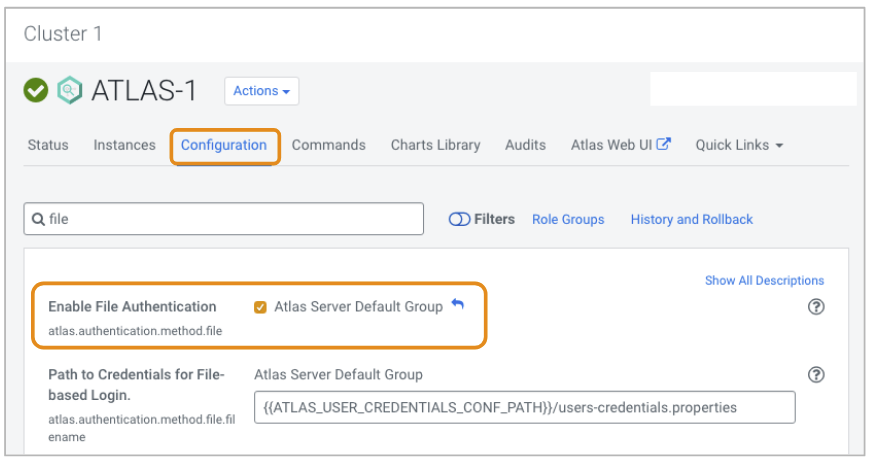Click the external link icon next to Atlas Web UI
The width and height of the screenshot is (874, 465).
[x=663, y=144]
